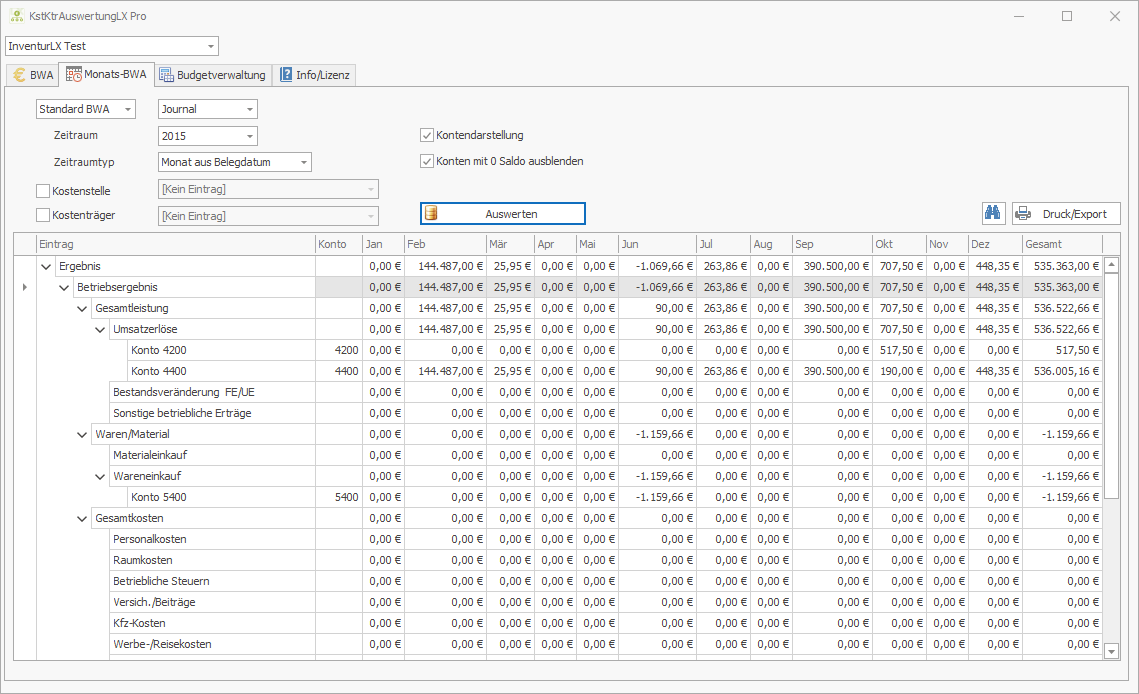Click the scroll down arrow of the table
Screen dimensions: 1139x694
pos(1111,651)
